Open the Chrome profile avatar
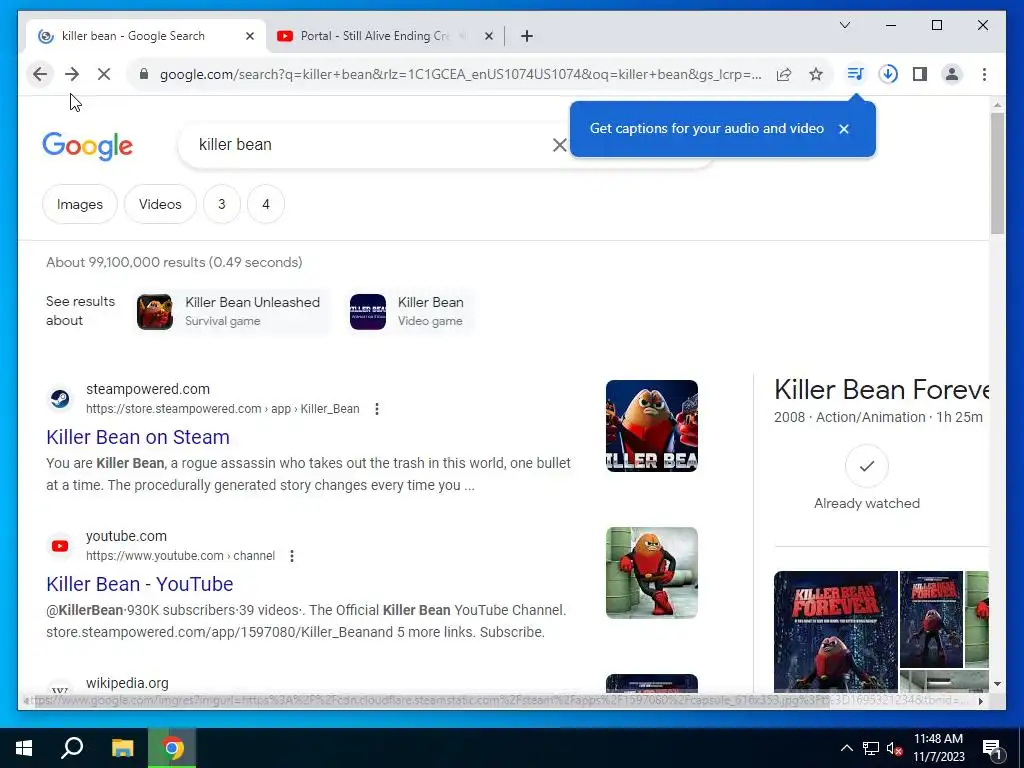1024x768 pixels. tap(952, 74)
